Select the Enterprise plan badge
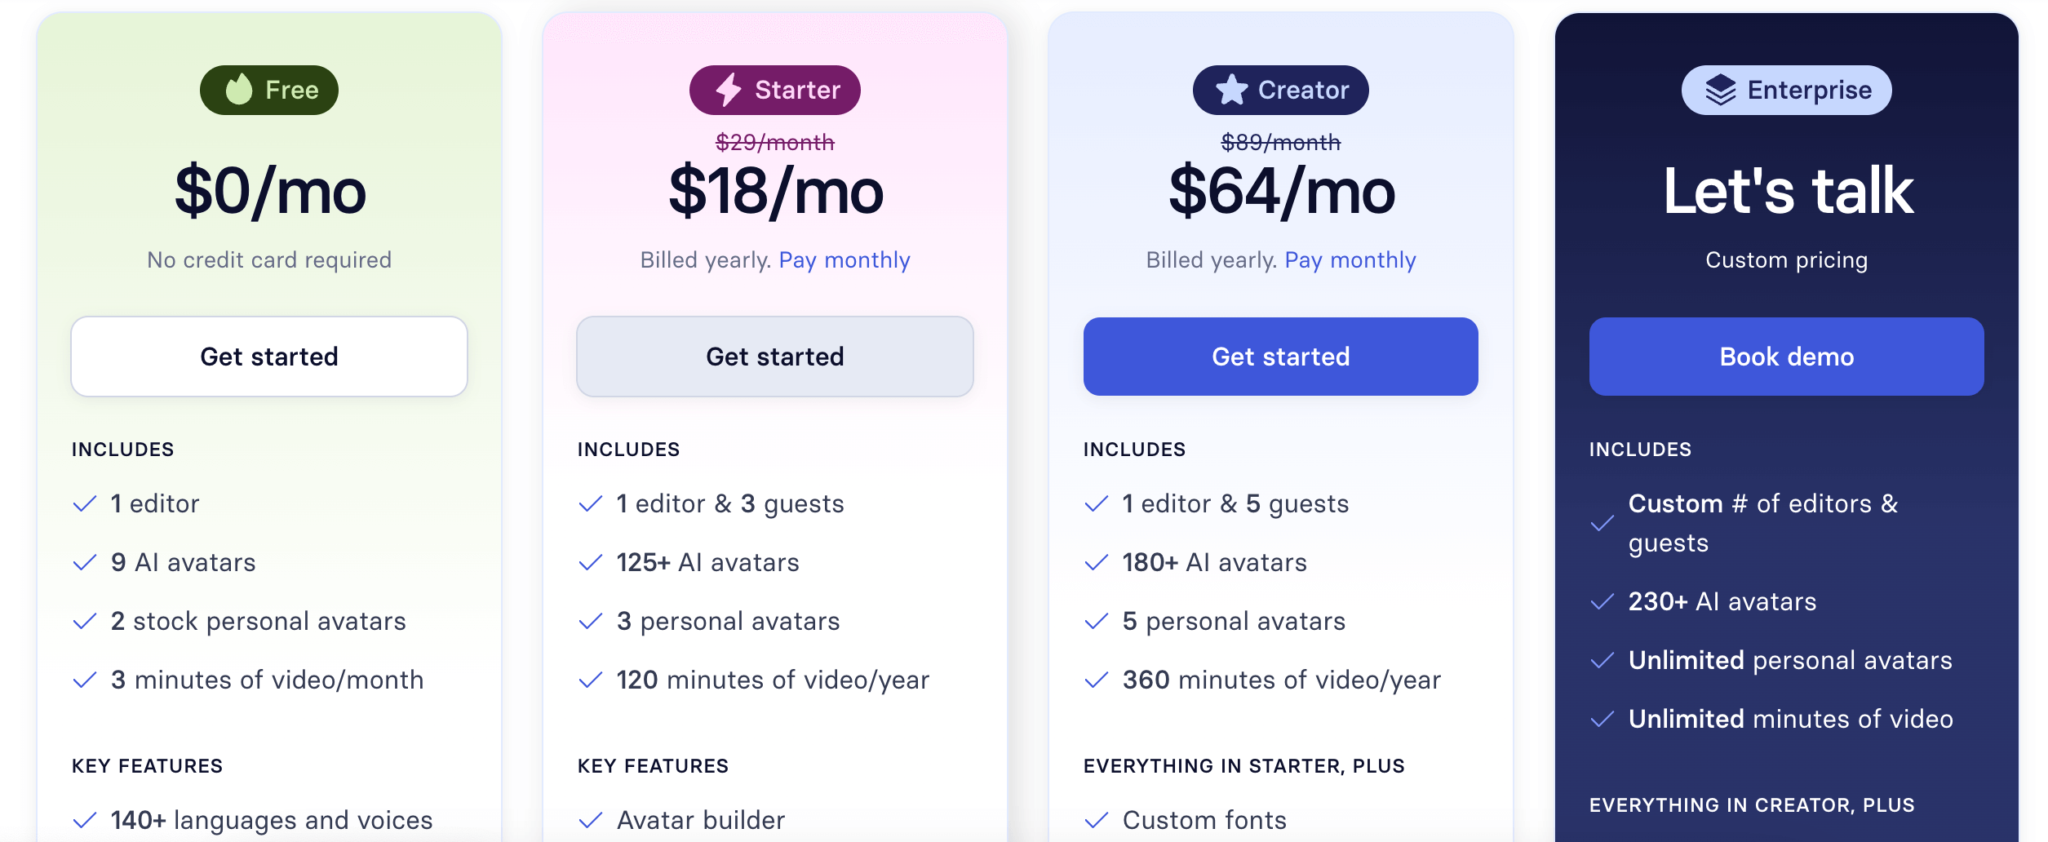Screen dimensions: 2048x842 [x=1786, y=90]
